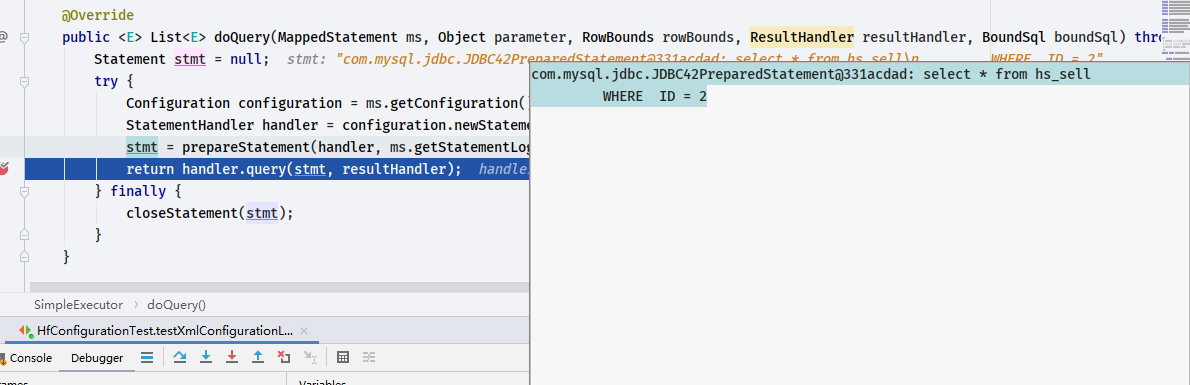
Task: Click the override gutter marker beside doQuery
Action: pos(4,36)
